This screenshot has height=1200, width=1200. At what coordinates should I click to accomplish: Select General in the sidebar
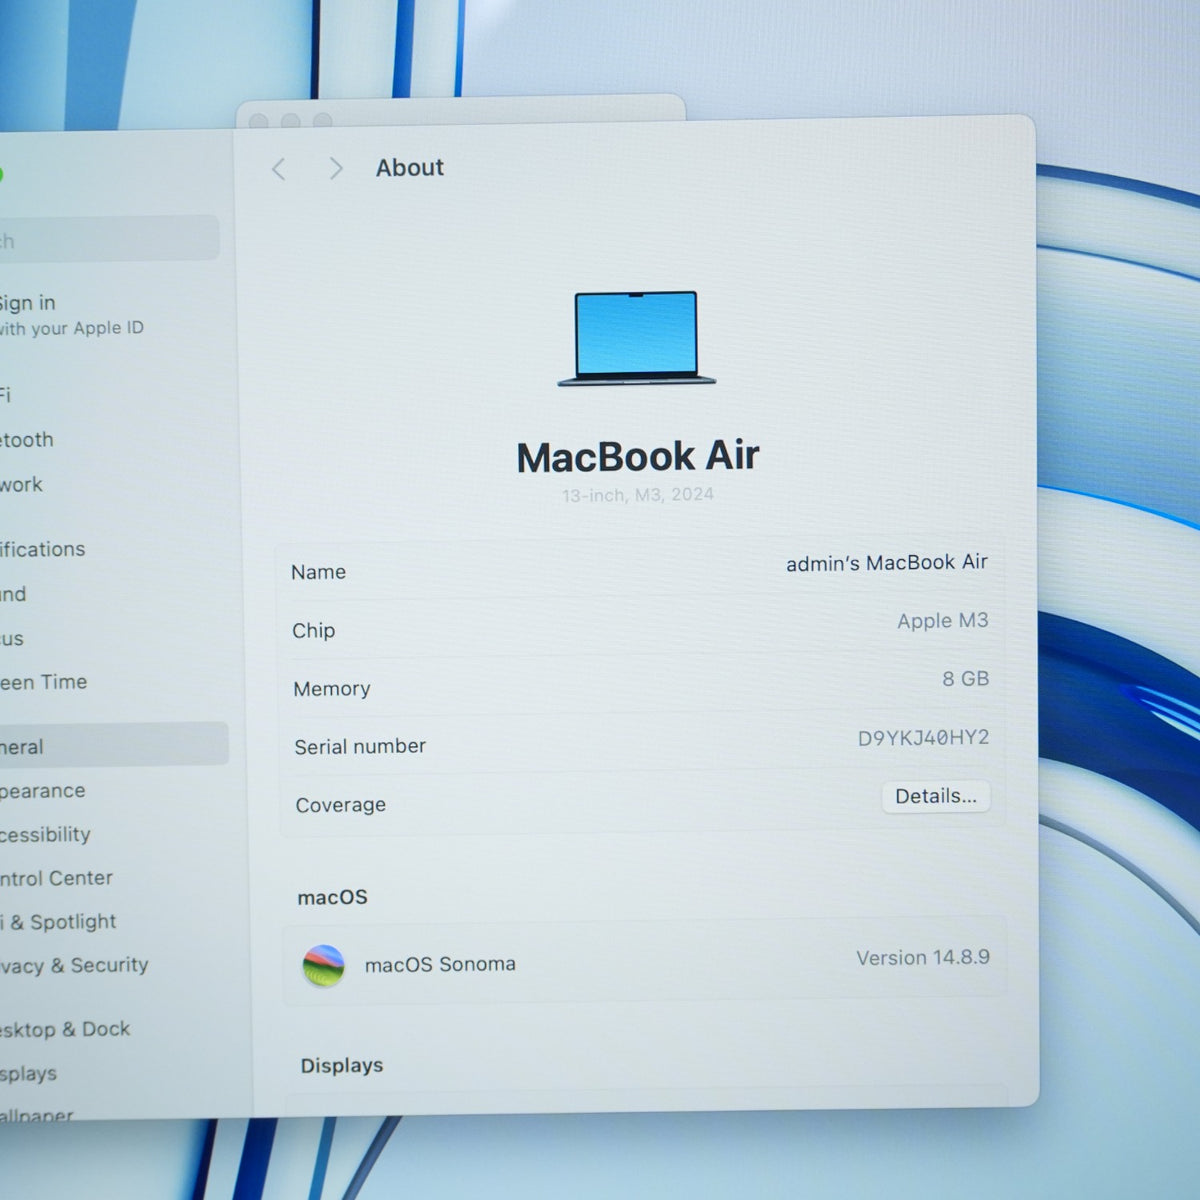click(112, 746)
